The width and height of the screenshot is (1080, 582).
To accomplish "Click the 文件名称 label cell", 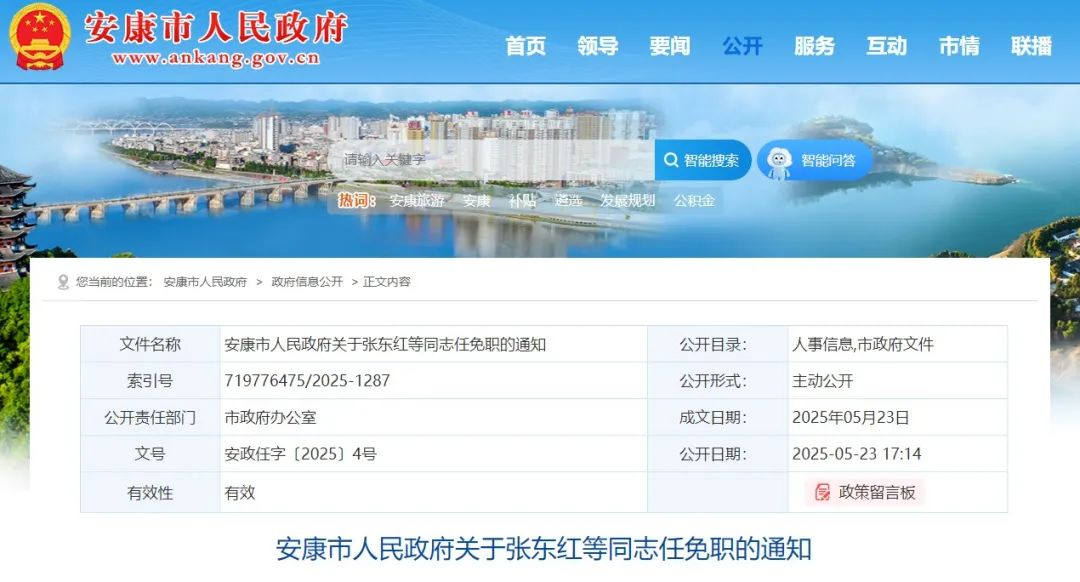I will coord(150,344).
